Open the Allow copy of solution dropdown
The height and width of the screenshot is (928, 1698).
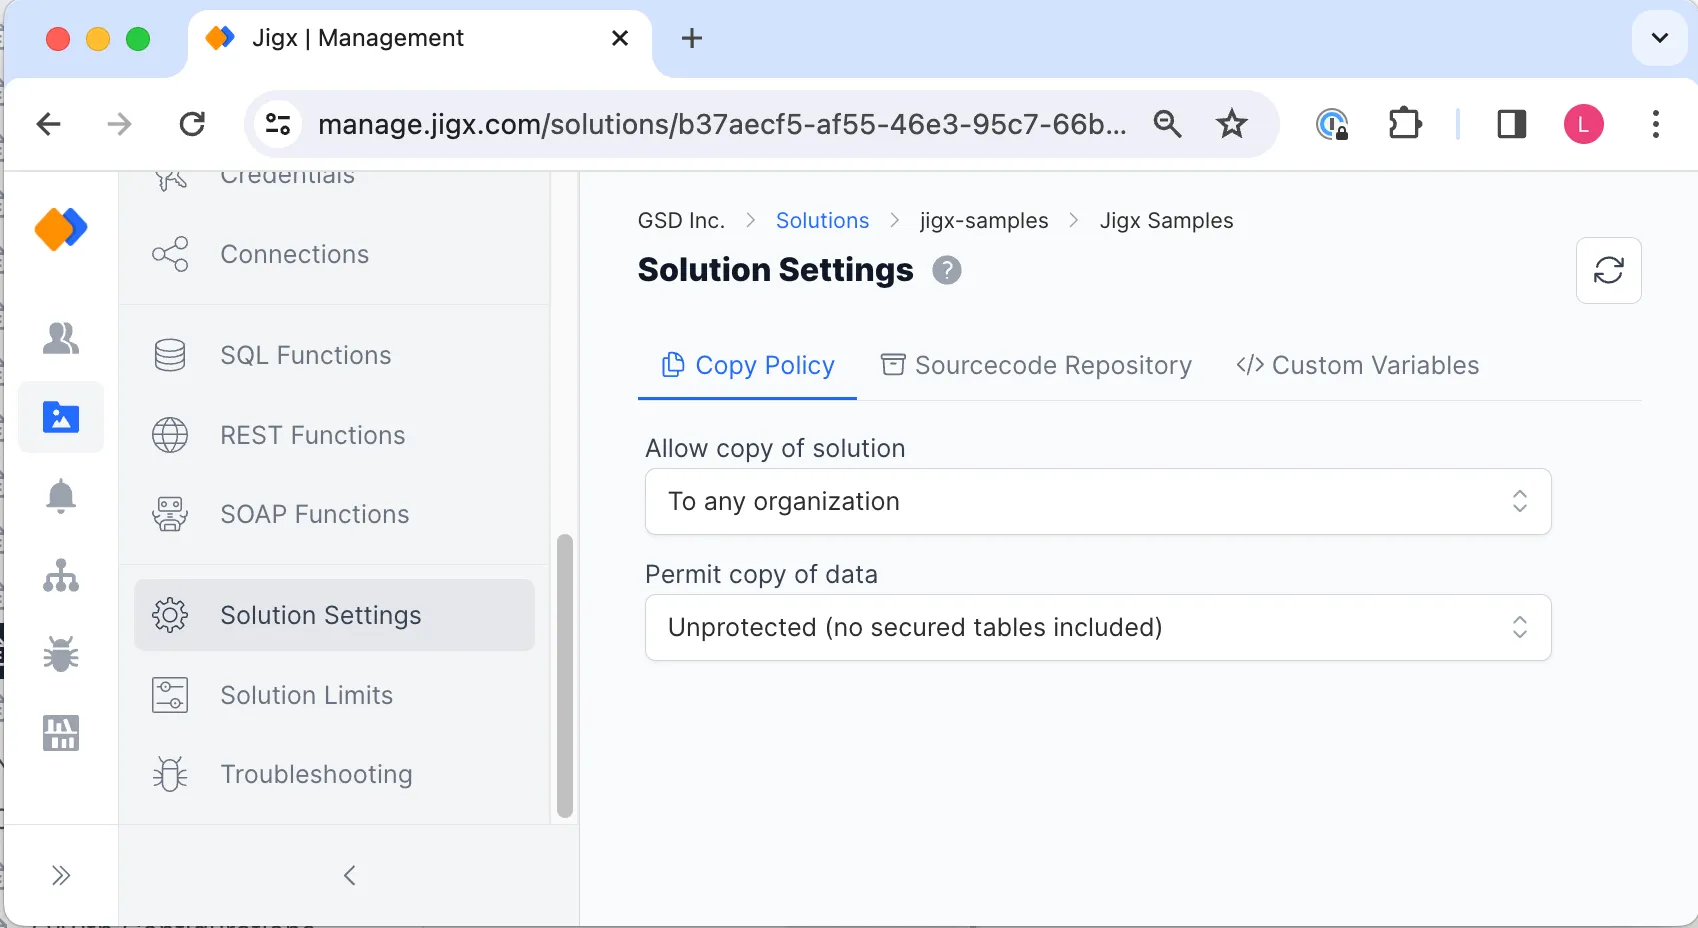pos(1098,501)
